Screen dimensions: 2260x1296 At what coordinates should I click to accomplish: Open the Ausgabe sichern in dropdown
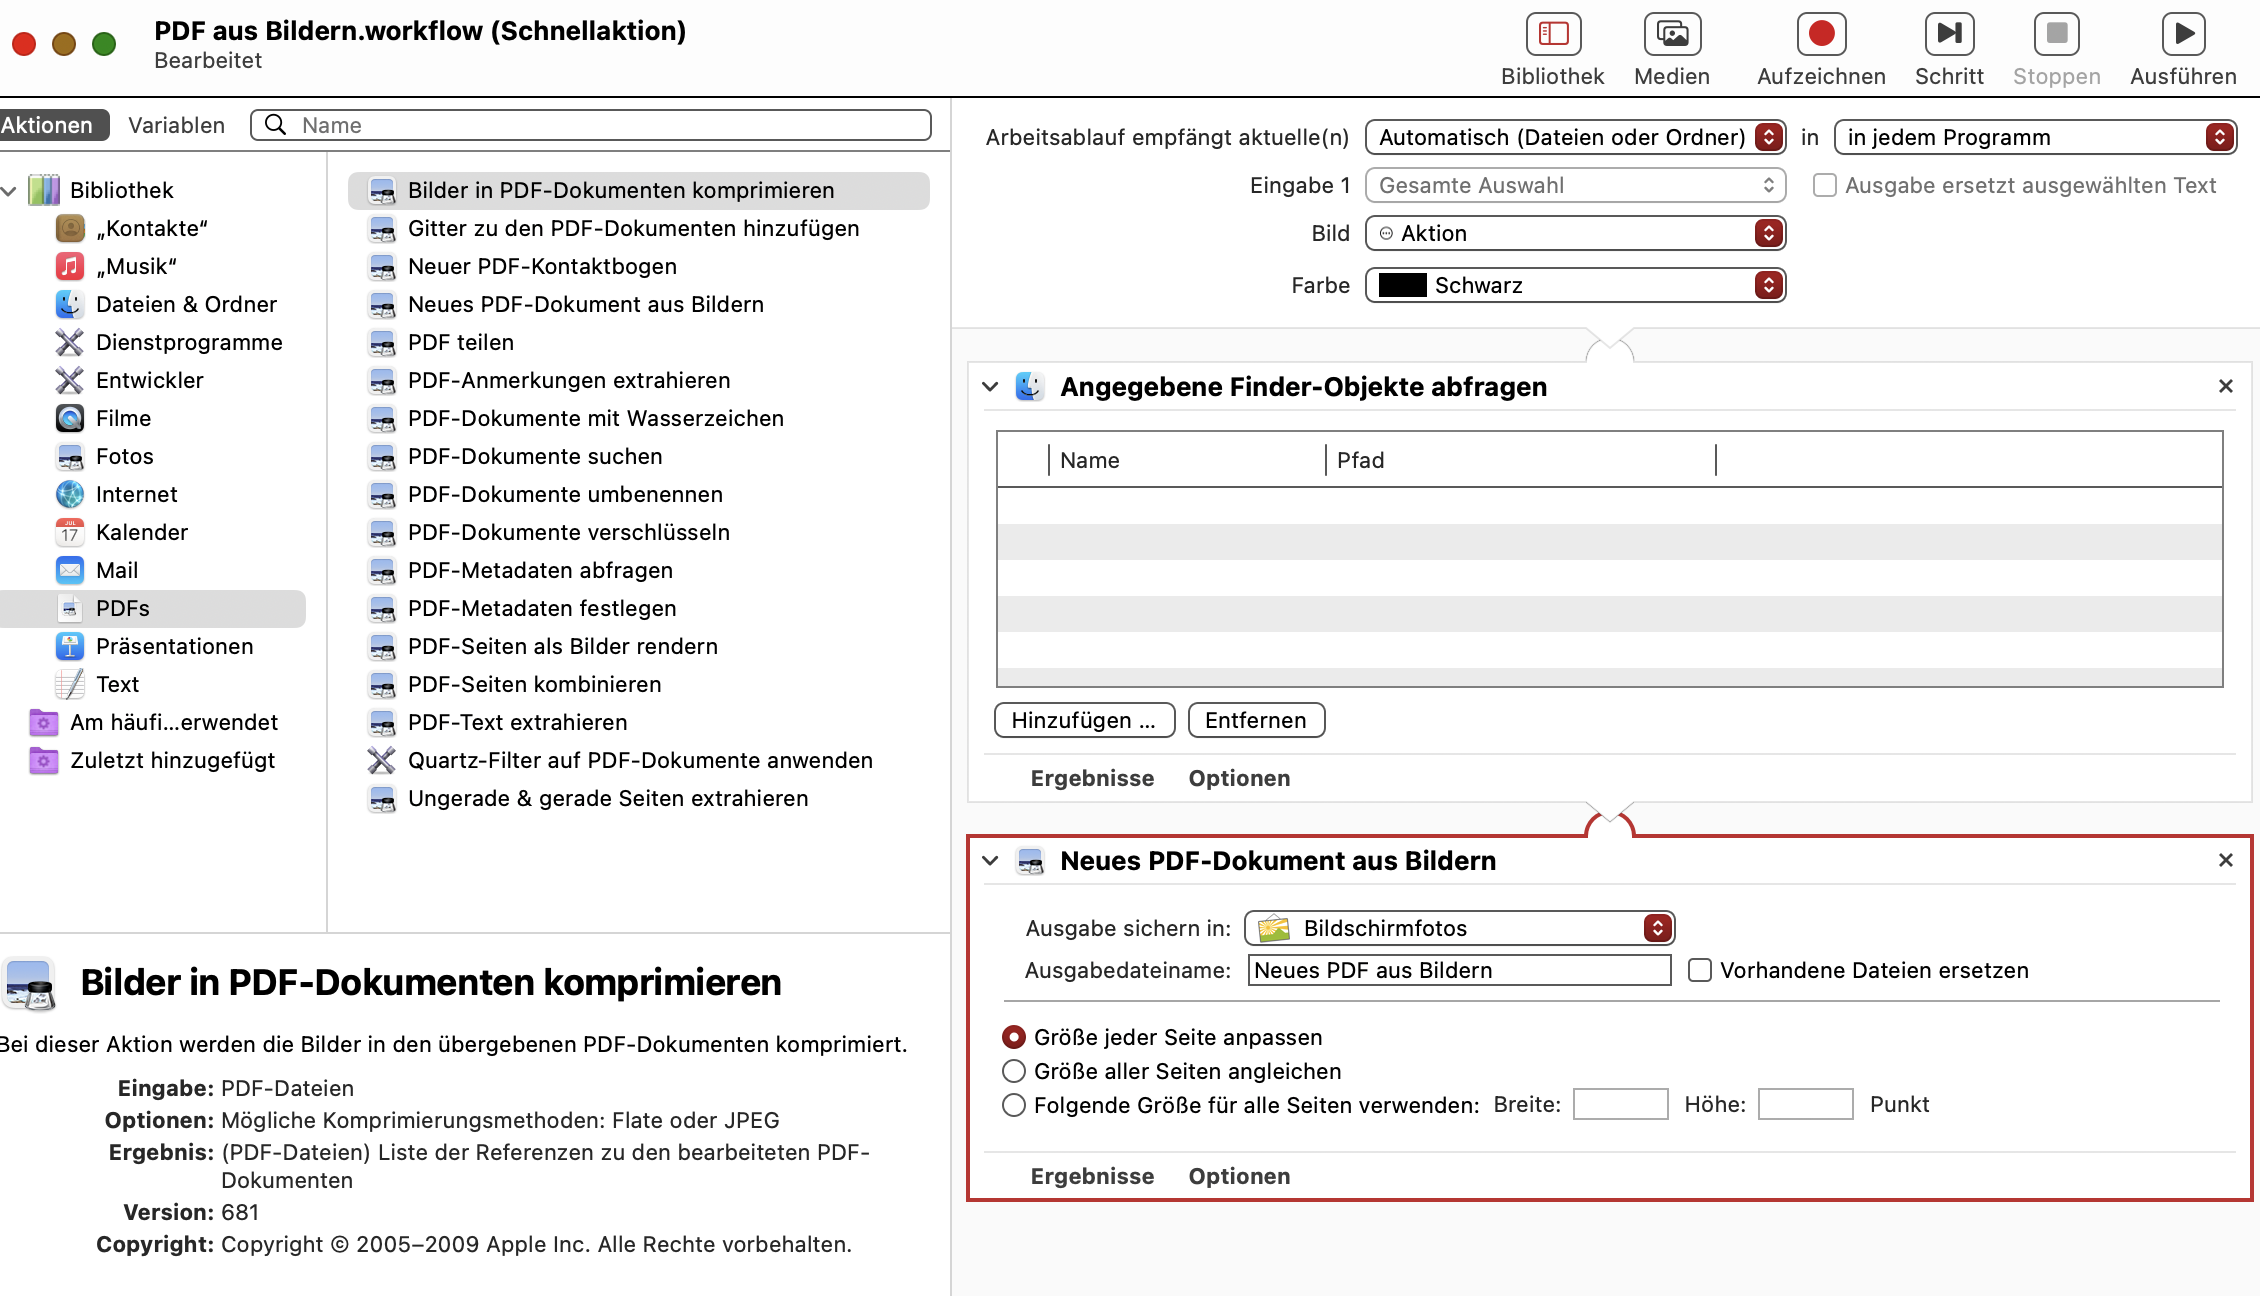tap(1459, 928)
